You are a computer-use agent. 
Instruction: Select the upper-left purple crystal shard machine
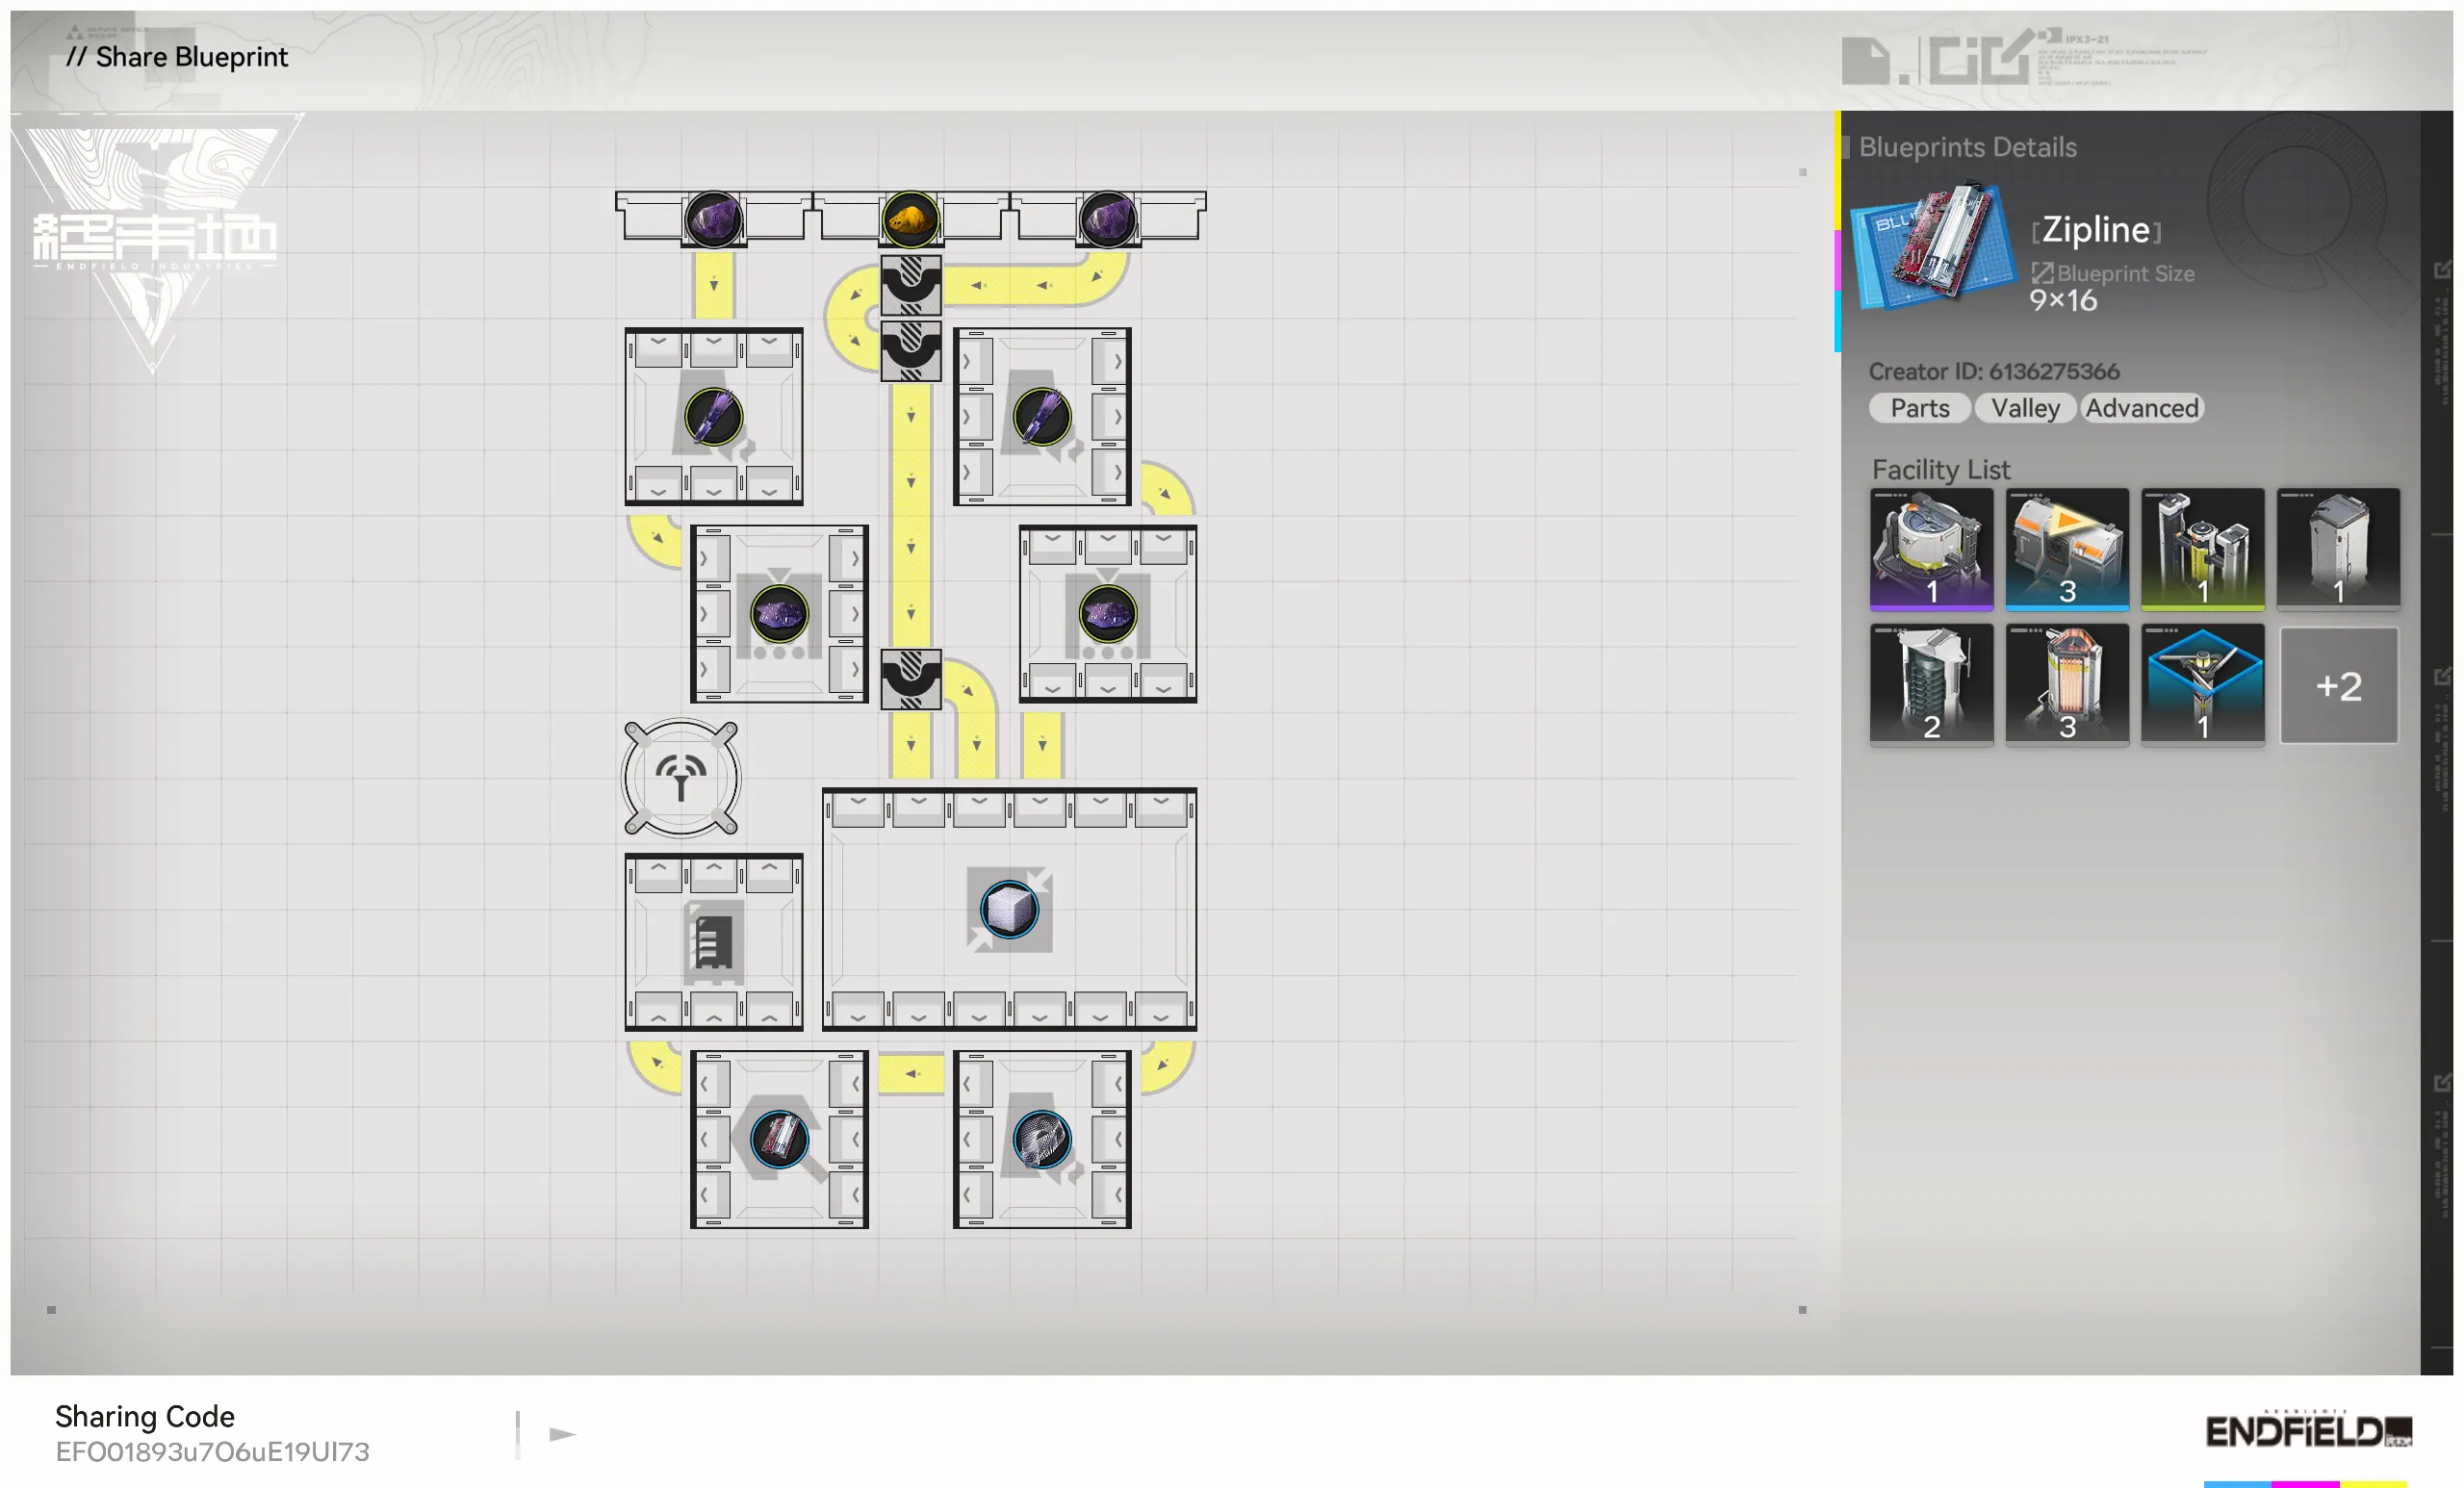713,416
